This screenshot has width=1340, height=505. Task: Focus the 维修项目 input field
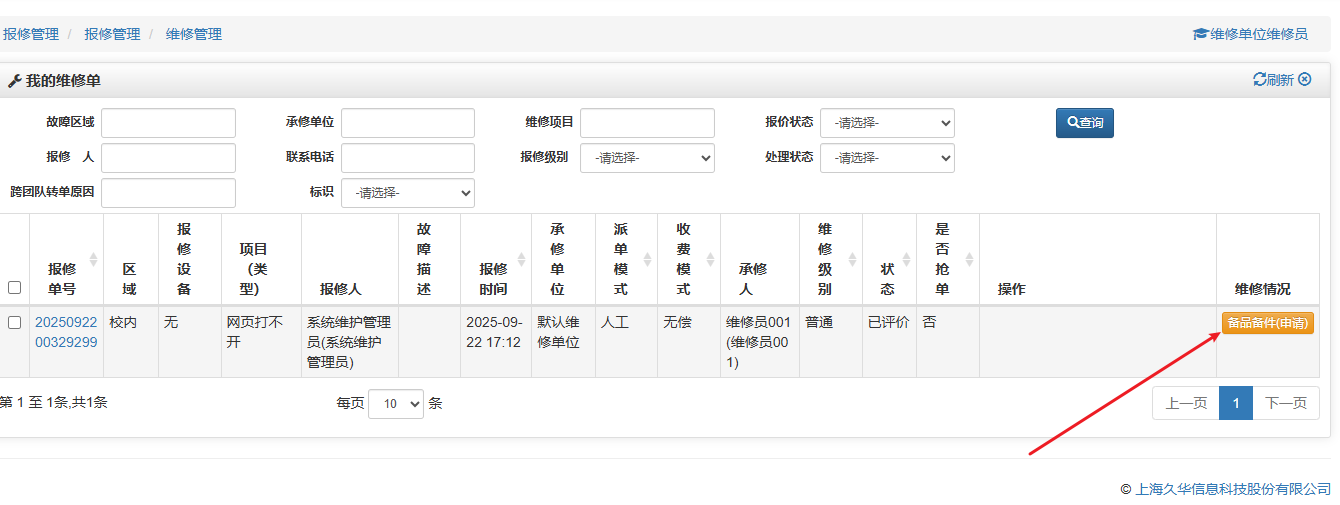647,123
